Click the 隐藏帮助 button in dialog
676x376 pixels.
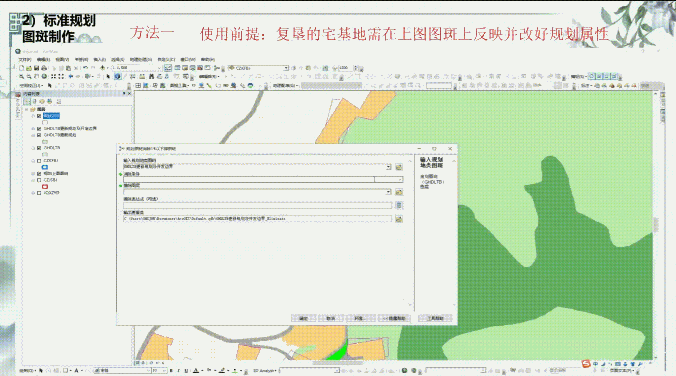[x=394, y=318]
